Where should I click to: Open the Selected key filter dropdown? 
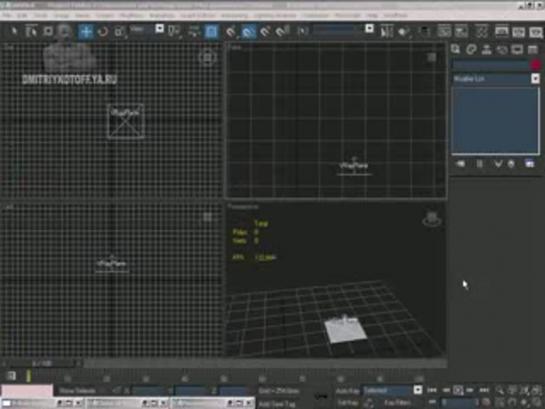[x=393, y=390]
